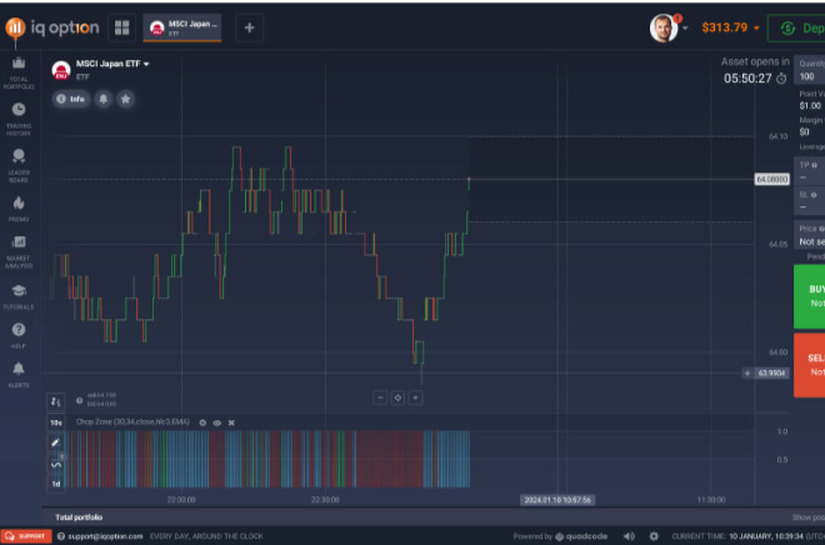Add a new asset tab with plus
825x545 pixels.
[249, 27]
